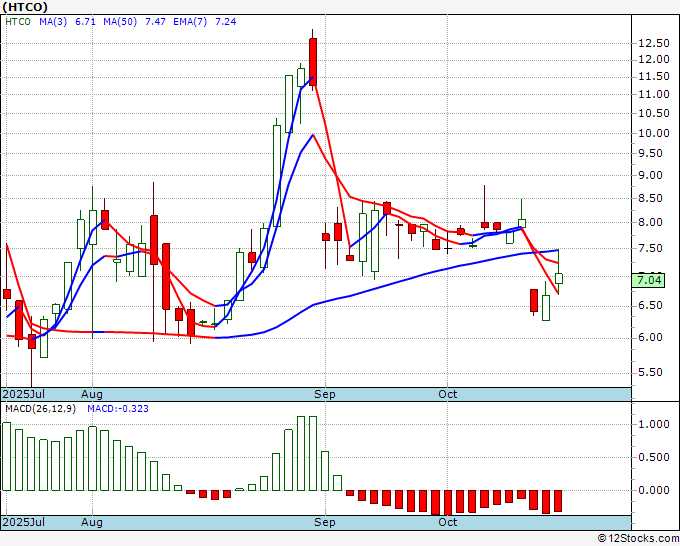Click Oct on the price chart axis
This screenshot has width=680, height=546.
[448, 394]
